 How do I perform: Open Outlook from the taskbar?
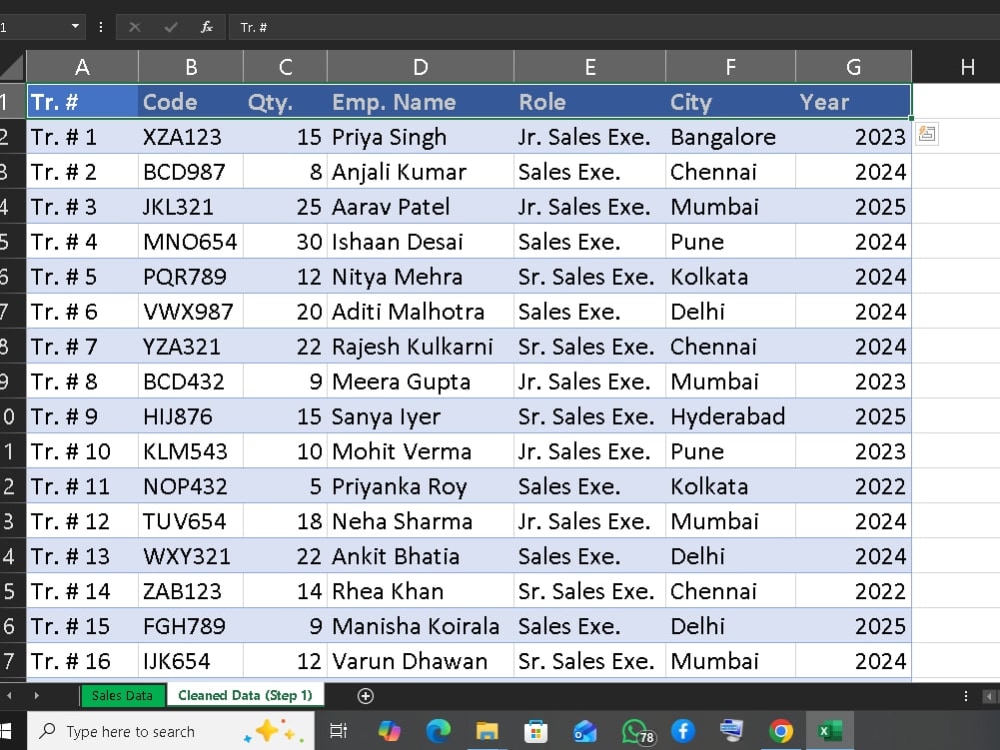click(584, 731)
